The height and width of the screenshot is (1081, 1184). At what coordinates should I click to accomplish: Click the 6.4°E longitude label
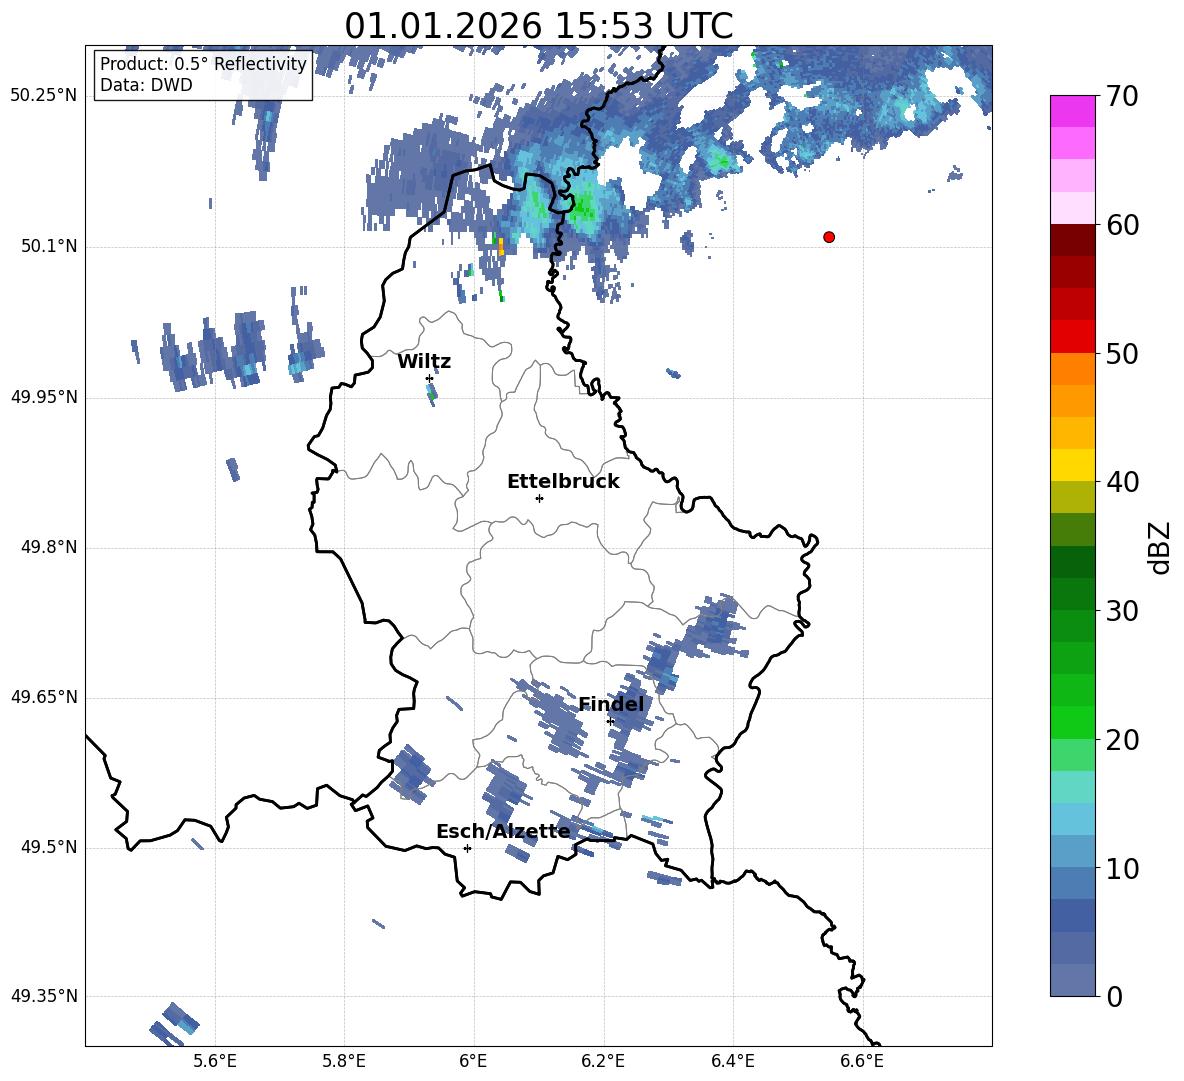coord(732,1061)
